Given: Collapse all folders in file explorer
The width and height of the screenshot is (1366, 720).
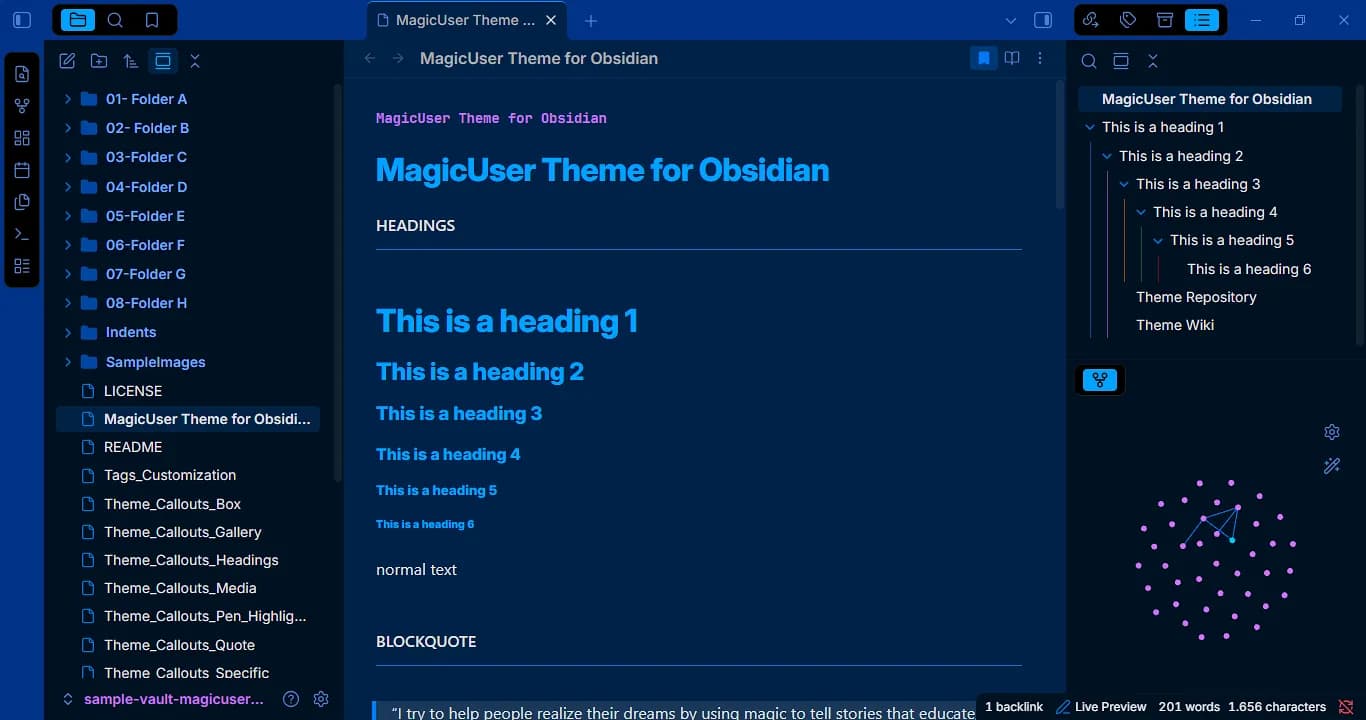Looking at the screenshot, I should point(195,61).
